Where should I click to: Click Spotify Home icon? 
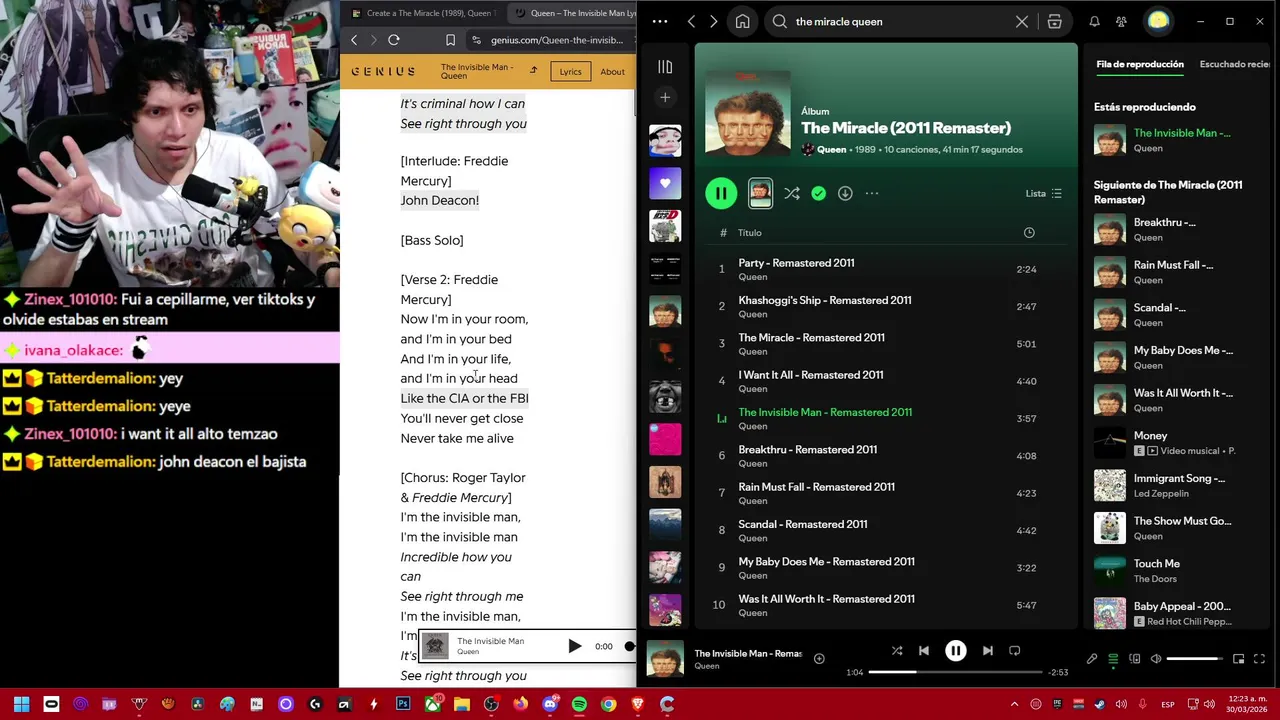click(742, 21)
